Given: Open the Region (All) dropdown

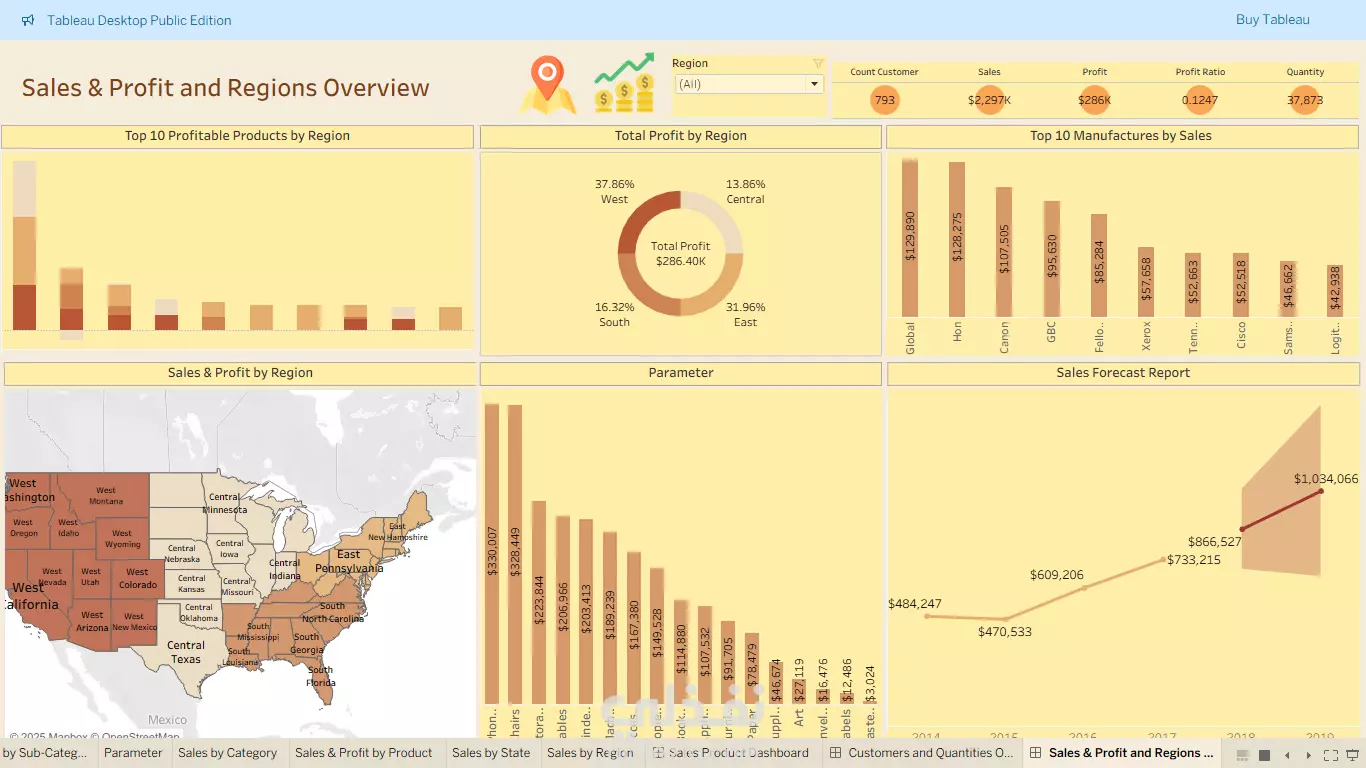Looking at the screenshot, I should point(749,84).
